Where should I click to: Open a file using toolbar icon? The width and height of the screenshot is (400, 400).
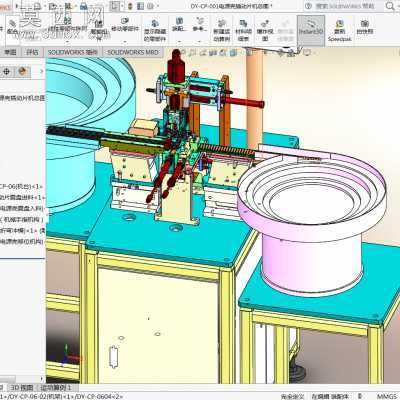[52, 6]
